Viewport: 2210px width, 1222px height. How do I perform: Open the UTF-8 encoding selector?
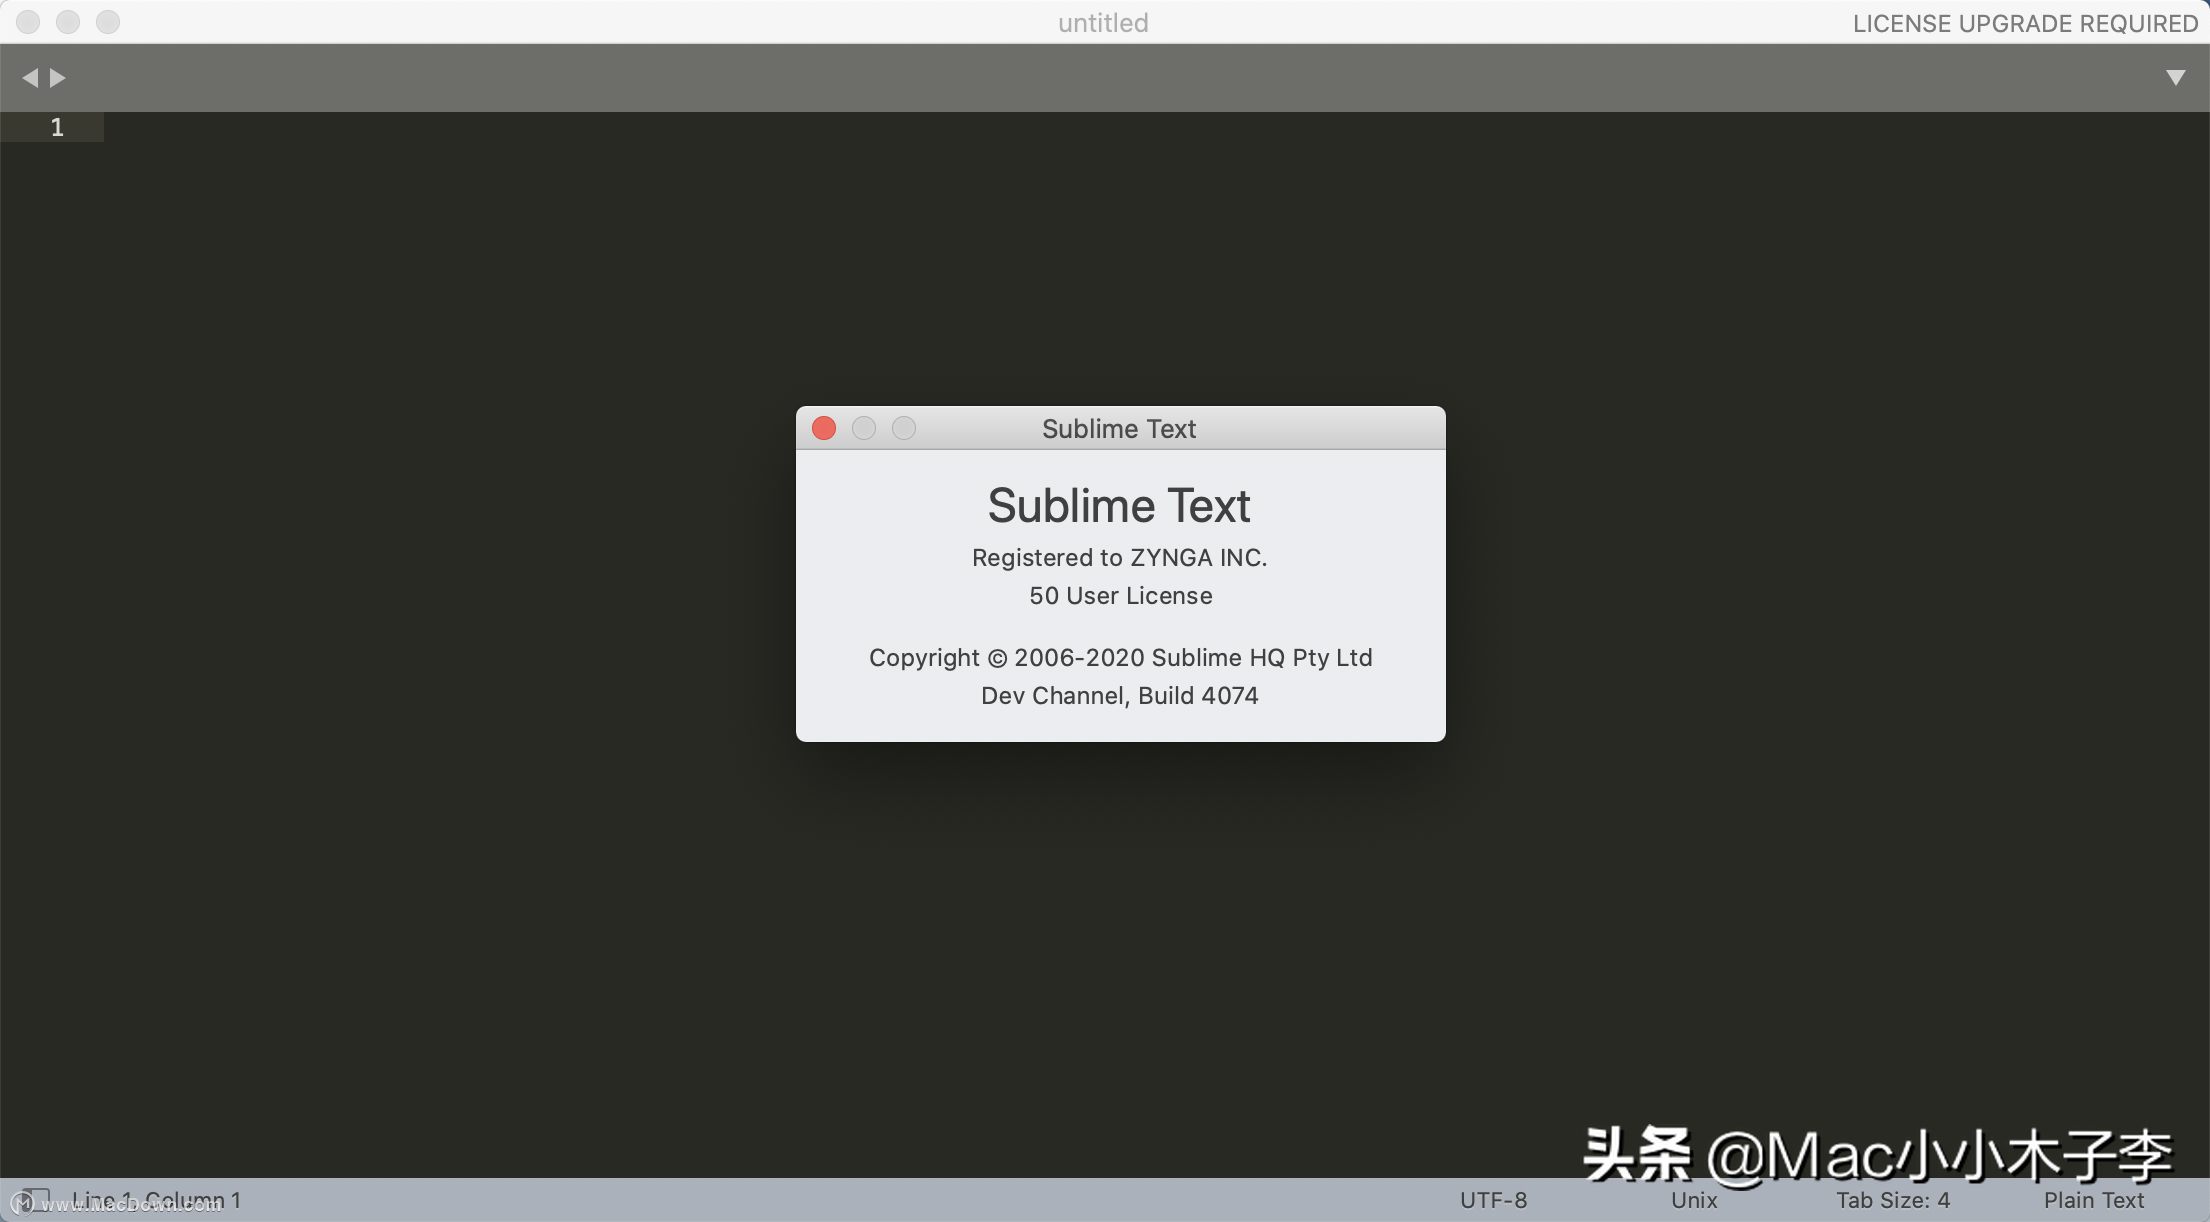(1493, 1200)
